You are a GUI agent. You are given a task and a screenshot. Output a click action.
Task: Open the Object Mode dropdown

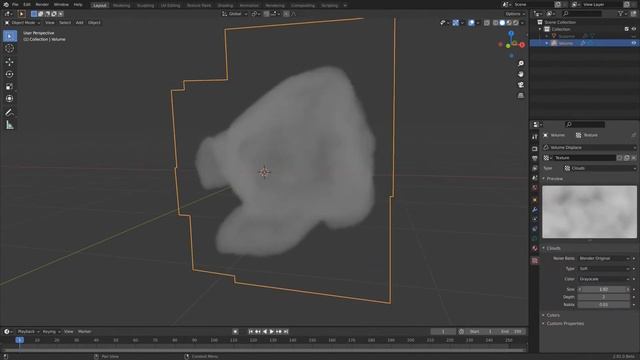tap(23, 23)
